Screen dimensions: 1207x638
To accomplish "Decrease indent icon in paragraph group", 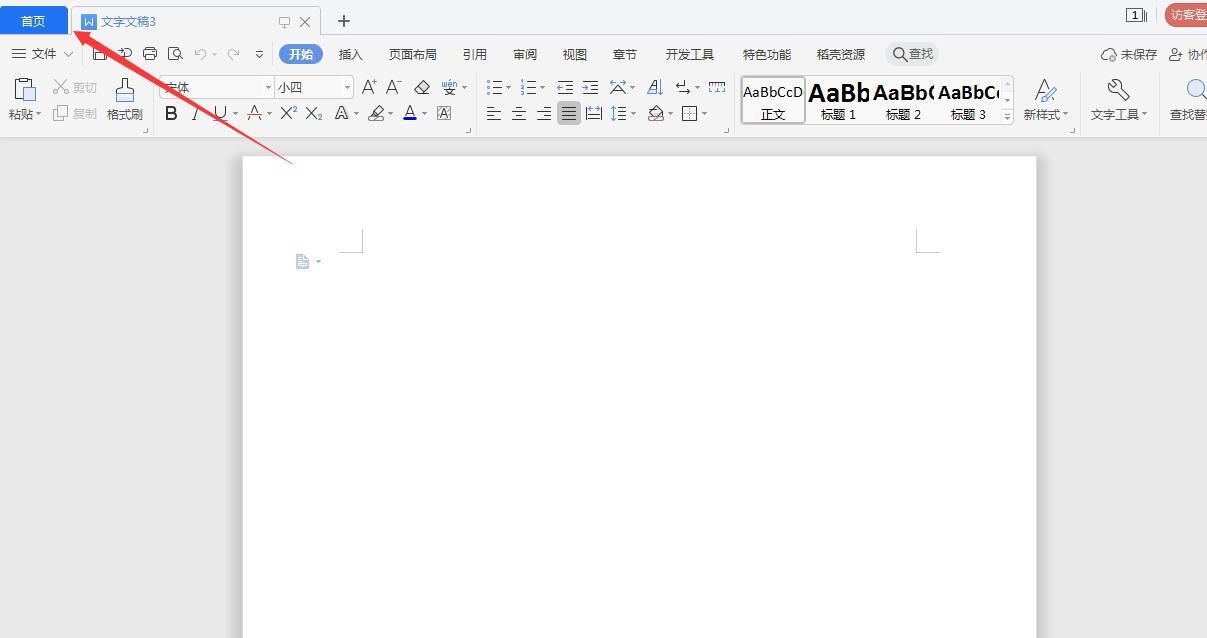I will click(565, 87).
